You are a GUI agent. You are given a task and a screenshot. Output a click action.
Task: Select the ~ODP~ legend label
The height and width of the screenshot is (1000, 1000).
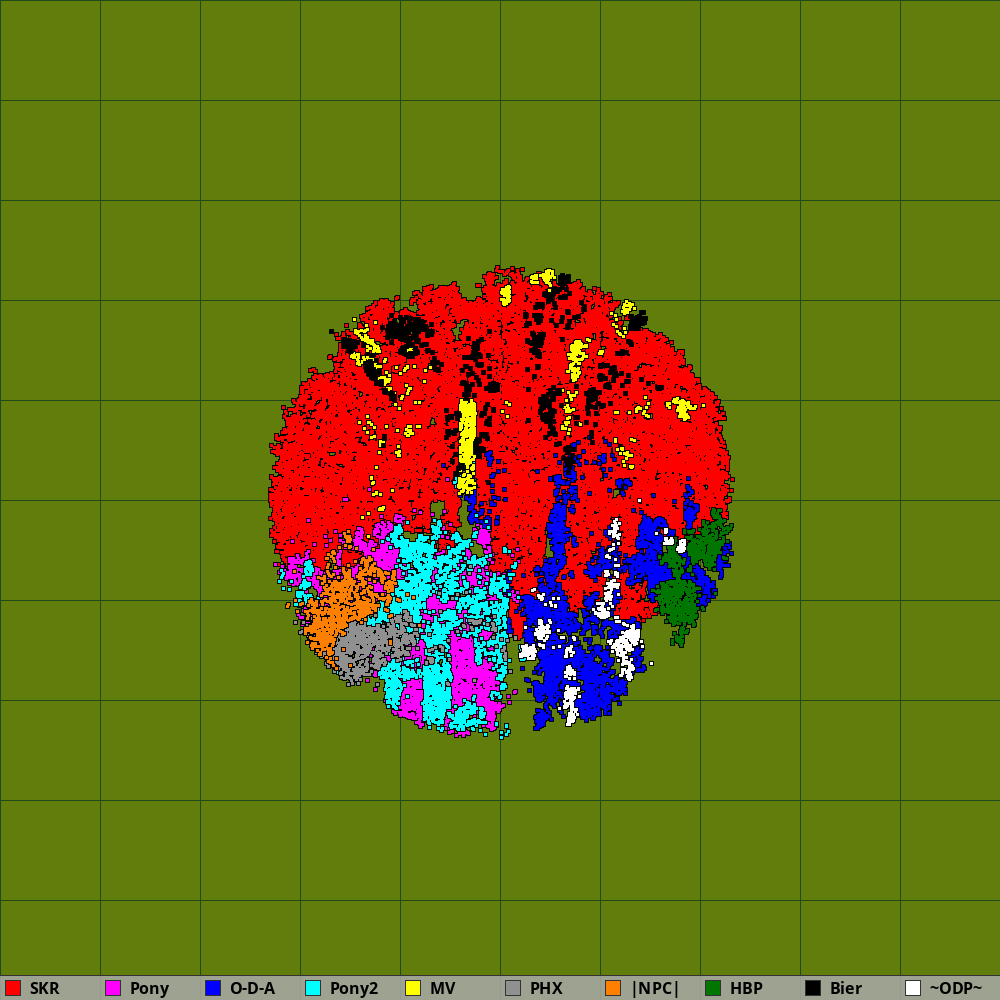tap(956, 989)
